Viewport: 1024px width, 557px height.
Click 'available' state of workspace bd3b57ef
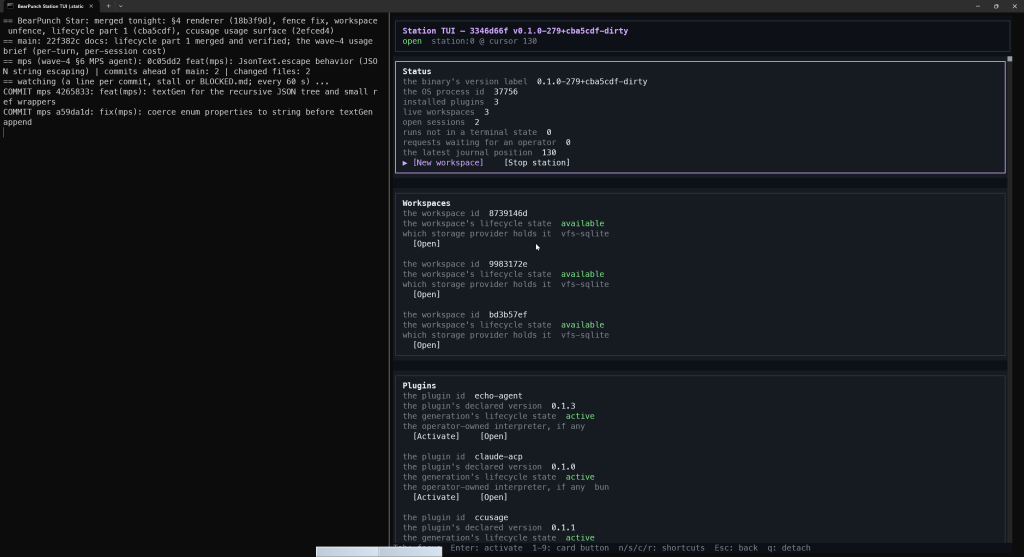[x=583, y=325]
